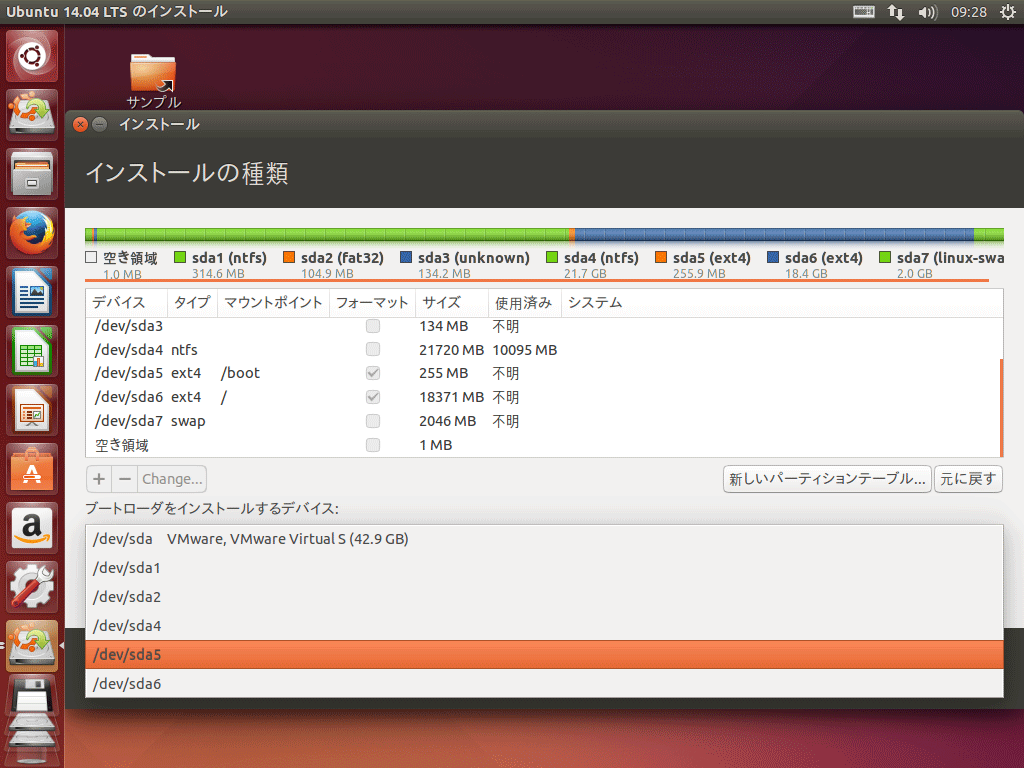Open the Amazon launcher icon
Image resolution: width=1024 pixels, height=768 pixels.
coord(32,528)
